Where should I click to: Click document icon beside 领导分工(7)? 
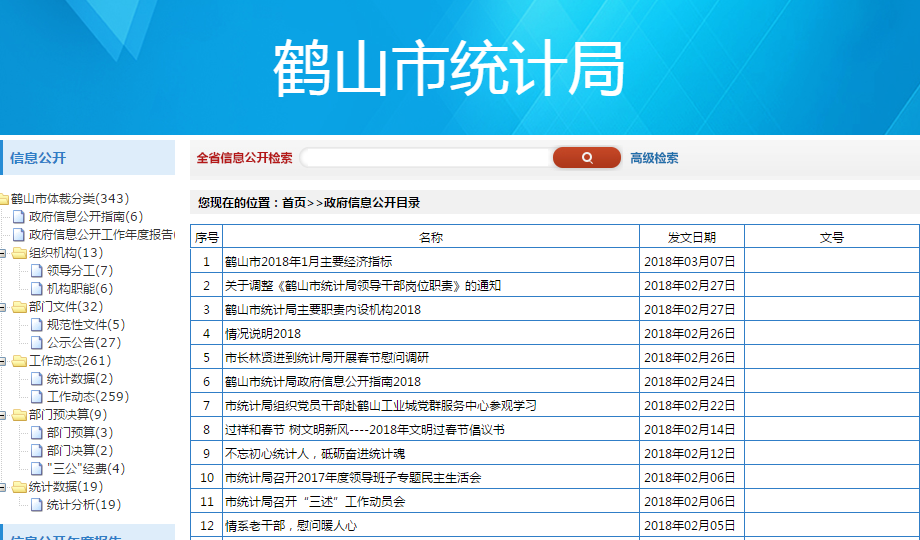[x=36, y=271]
